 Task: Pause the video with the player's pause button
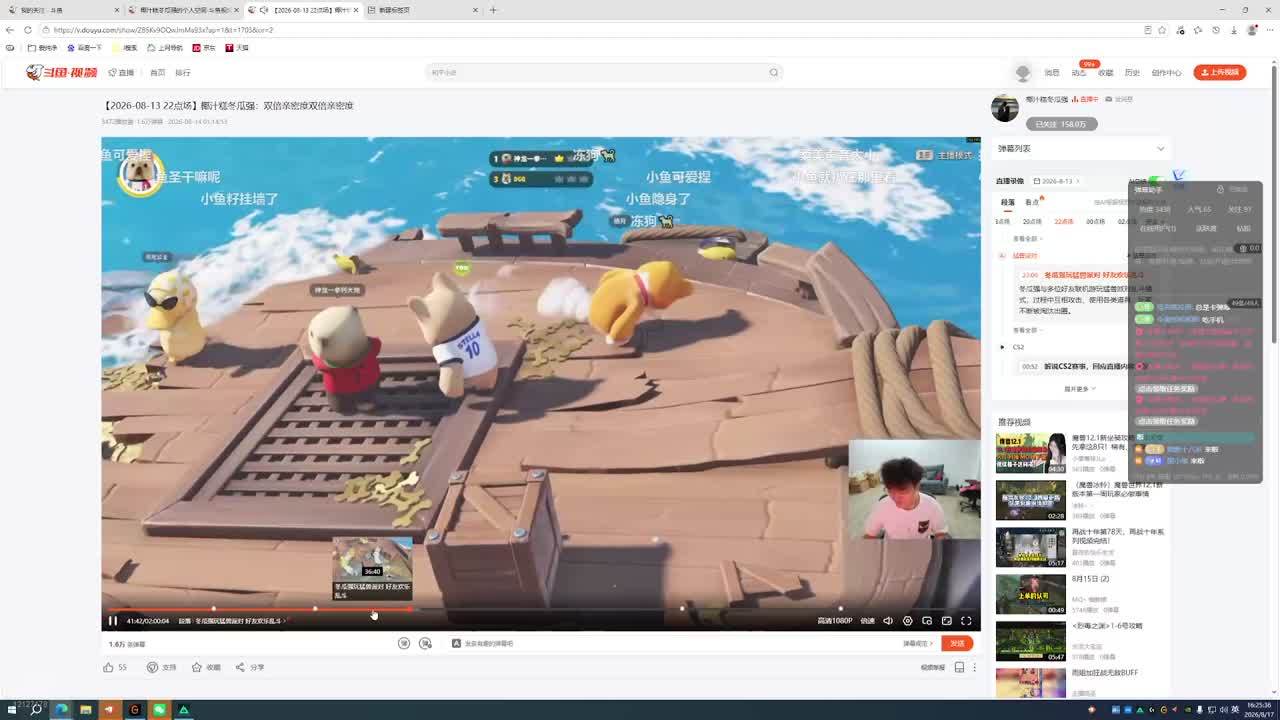point(112,621)
